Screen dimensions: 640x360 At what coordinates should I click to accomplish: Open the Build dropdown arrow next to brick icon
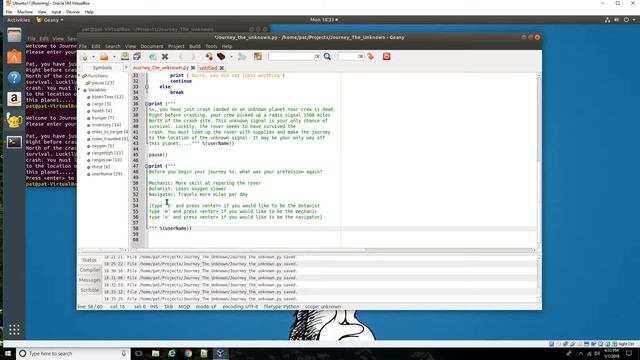coord(231,57)
